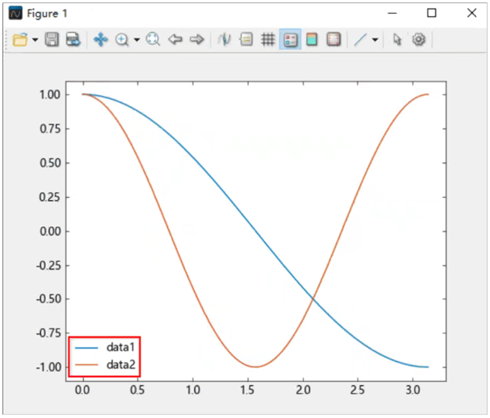Go forward to next view arrow
Viewport: 490px width, 418px height.
tap(197, 39)
